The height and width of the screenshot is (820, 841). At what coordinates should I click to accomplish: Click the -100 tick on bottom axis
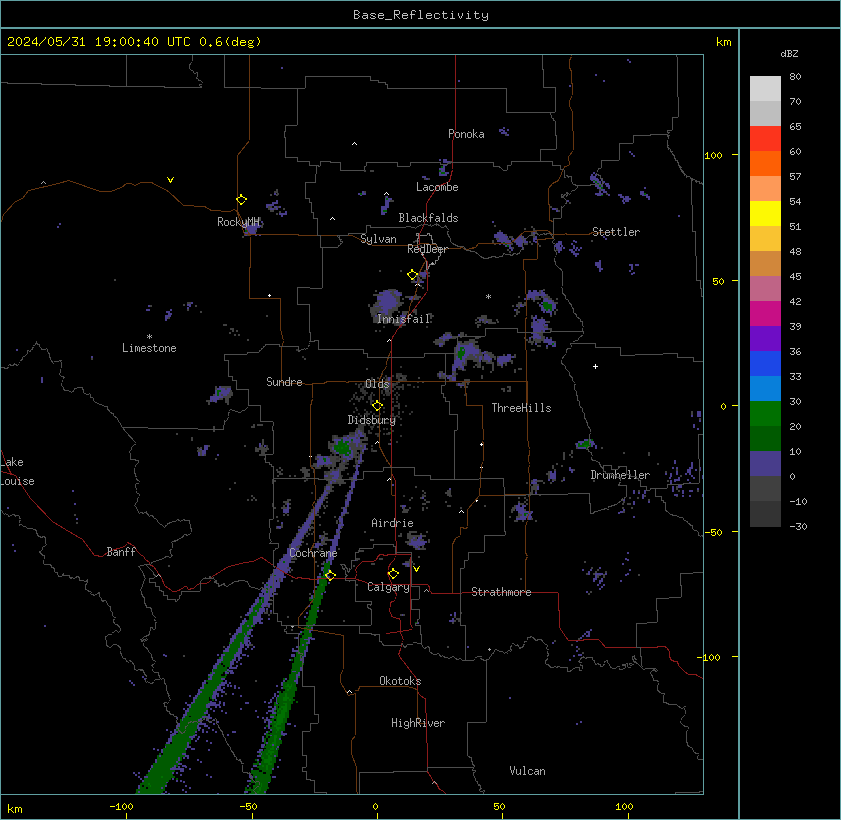122,807
